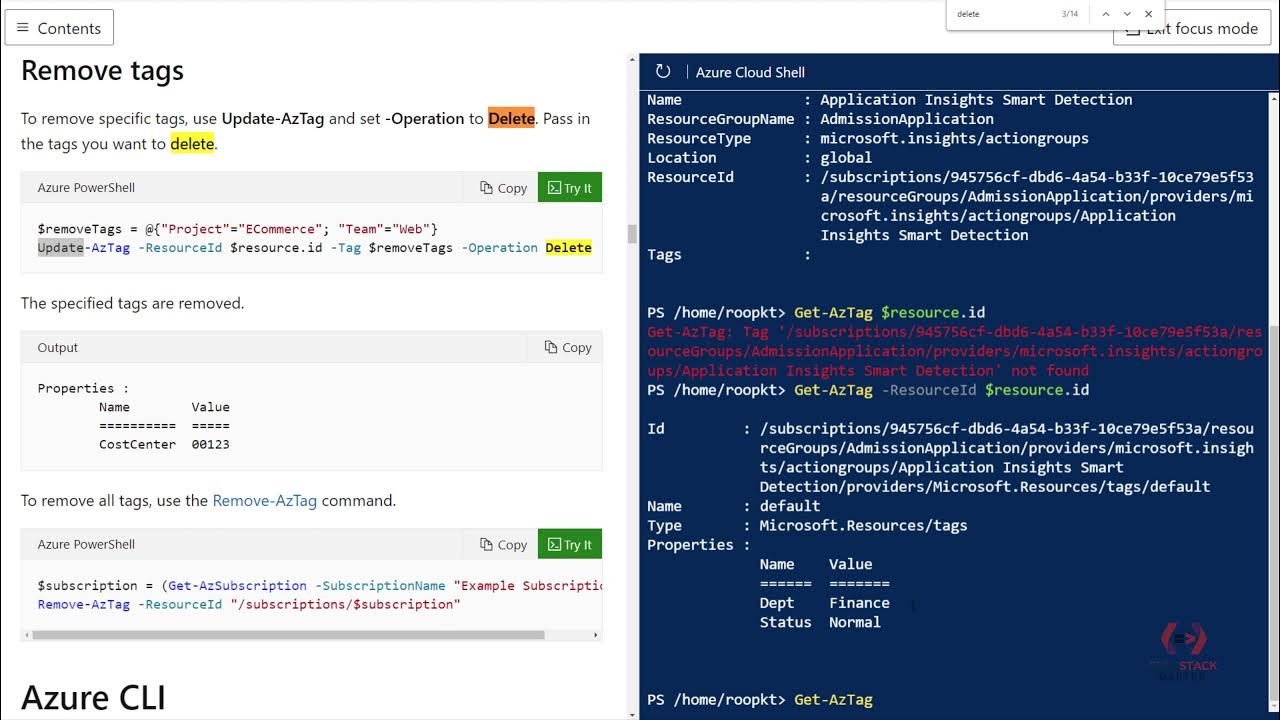Viewport: 1280px width, 720px height.
Task: Copy the Remove-AzTag code snippet
Action: [x=503, y=545]
